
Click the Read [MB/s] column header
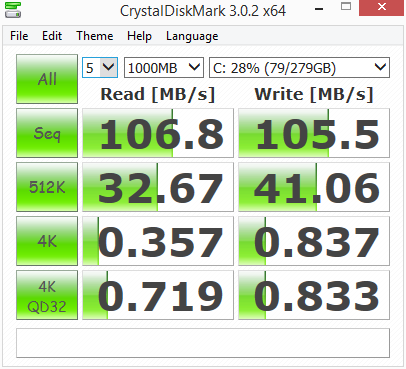[158, 94]
